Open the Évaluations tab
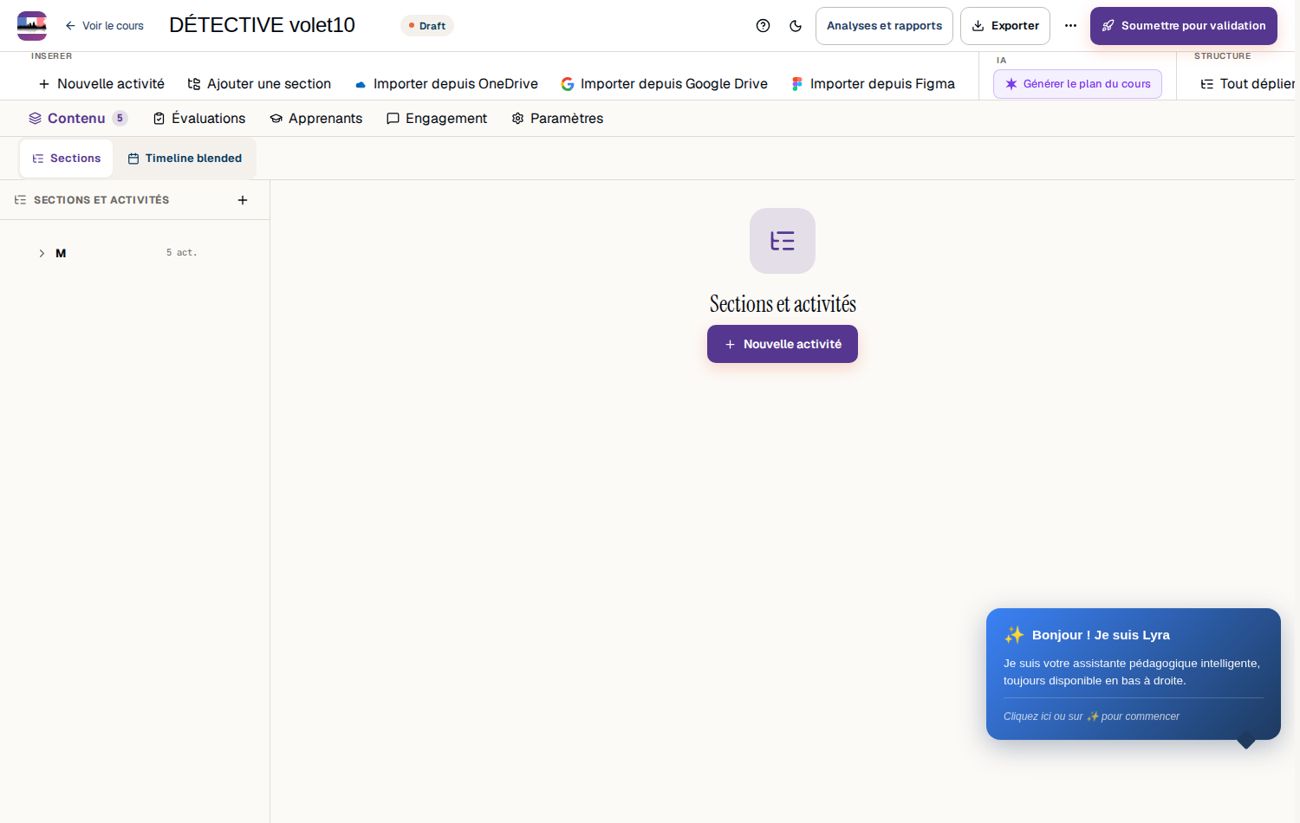 coord(199,118)
